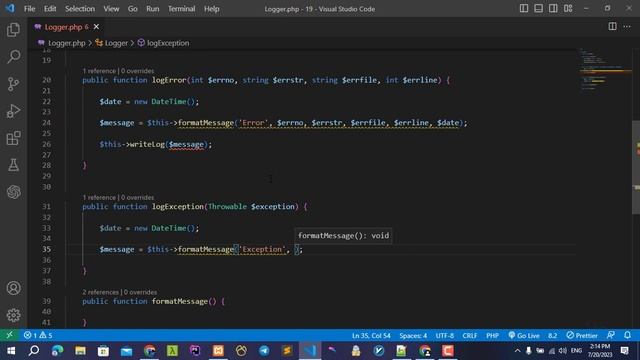Screen dimensions: 640x360
Task: Click the underlined $message on line 26
Action: (186, 144)
